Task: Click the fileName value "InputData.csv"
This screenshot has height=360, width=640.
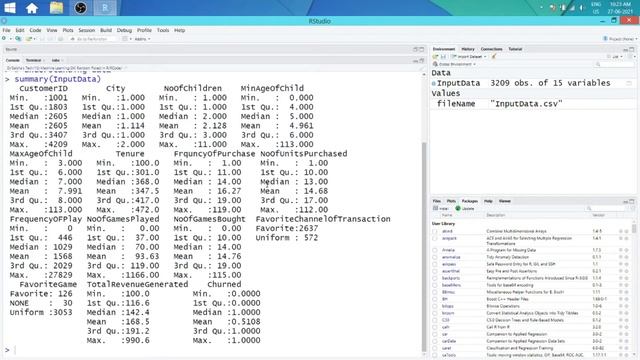Action: (x=526, y=104)
